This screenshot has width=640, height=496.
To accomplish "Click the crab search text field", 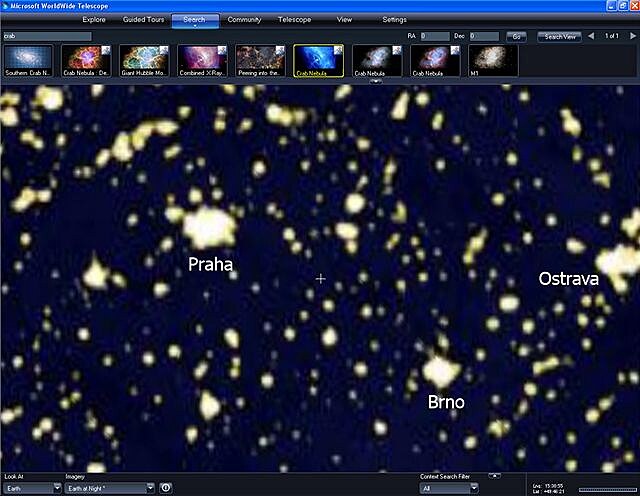I will click(x=46, y=36).
